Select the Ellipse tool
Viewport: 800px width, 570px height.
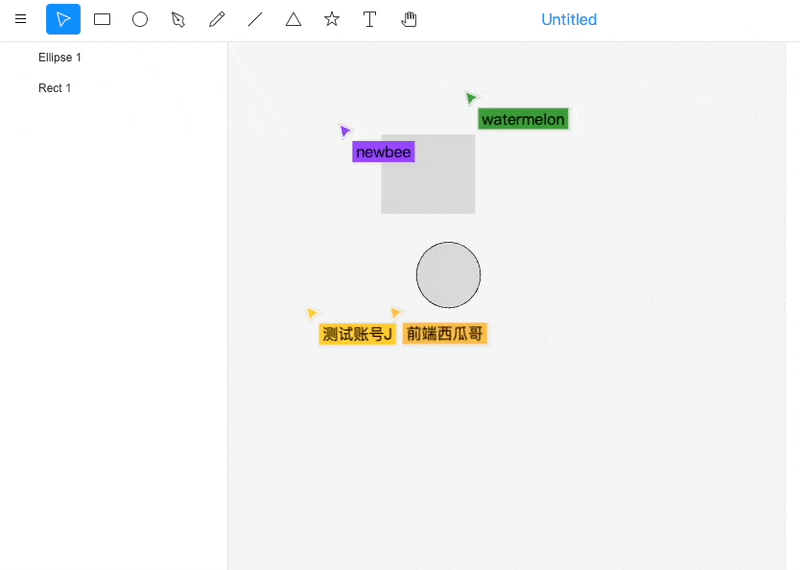point(140,19)
